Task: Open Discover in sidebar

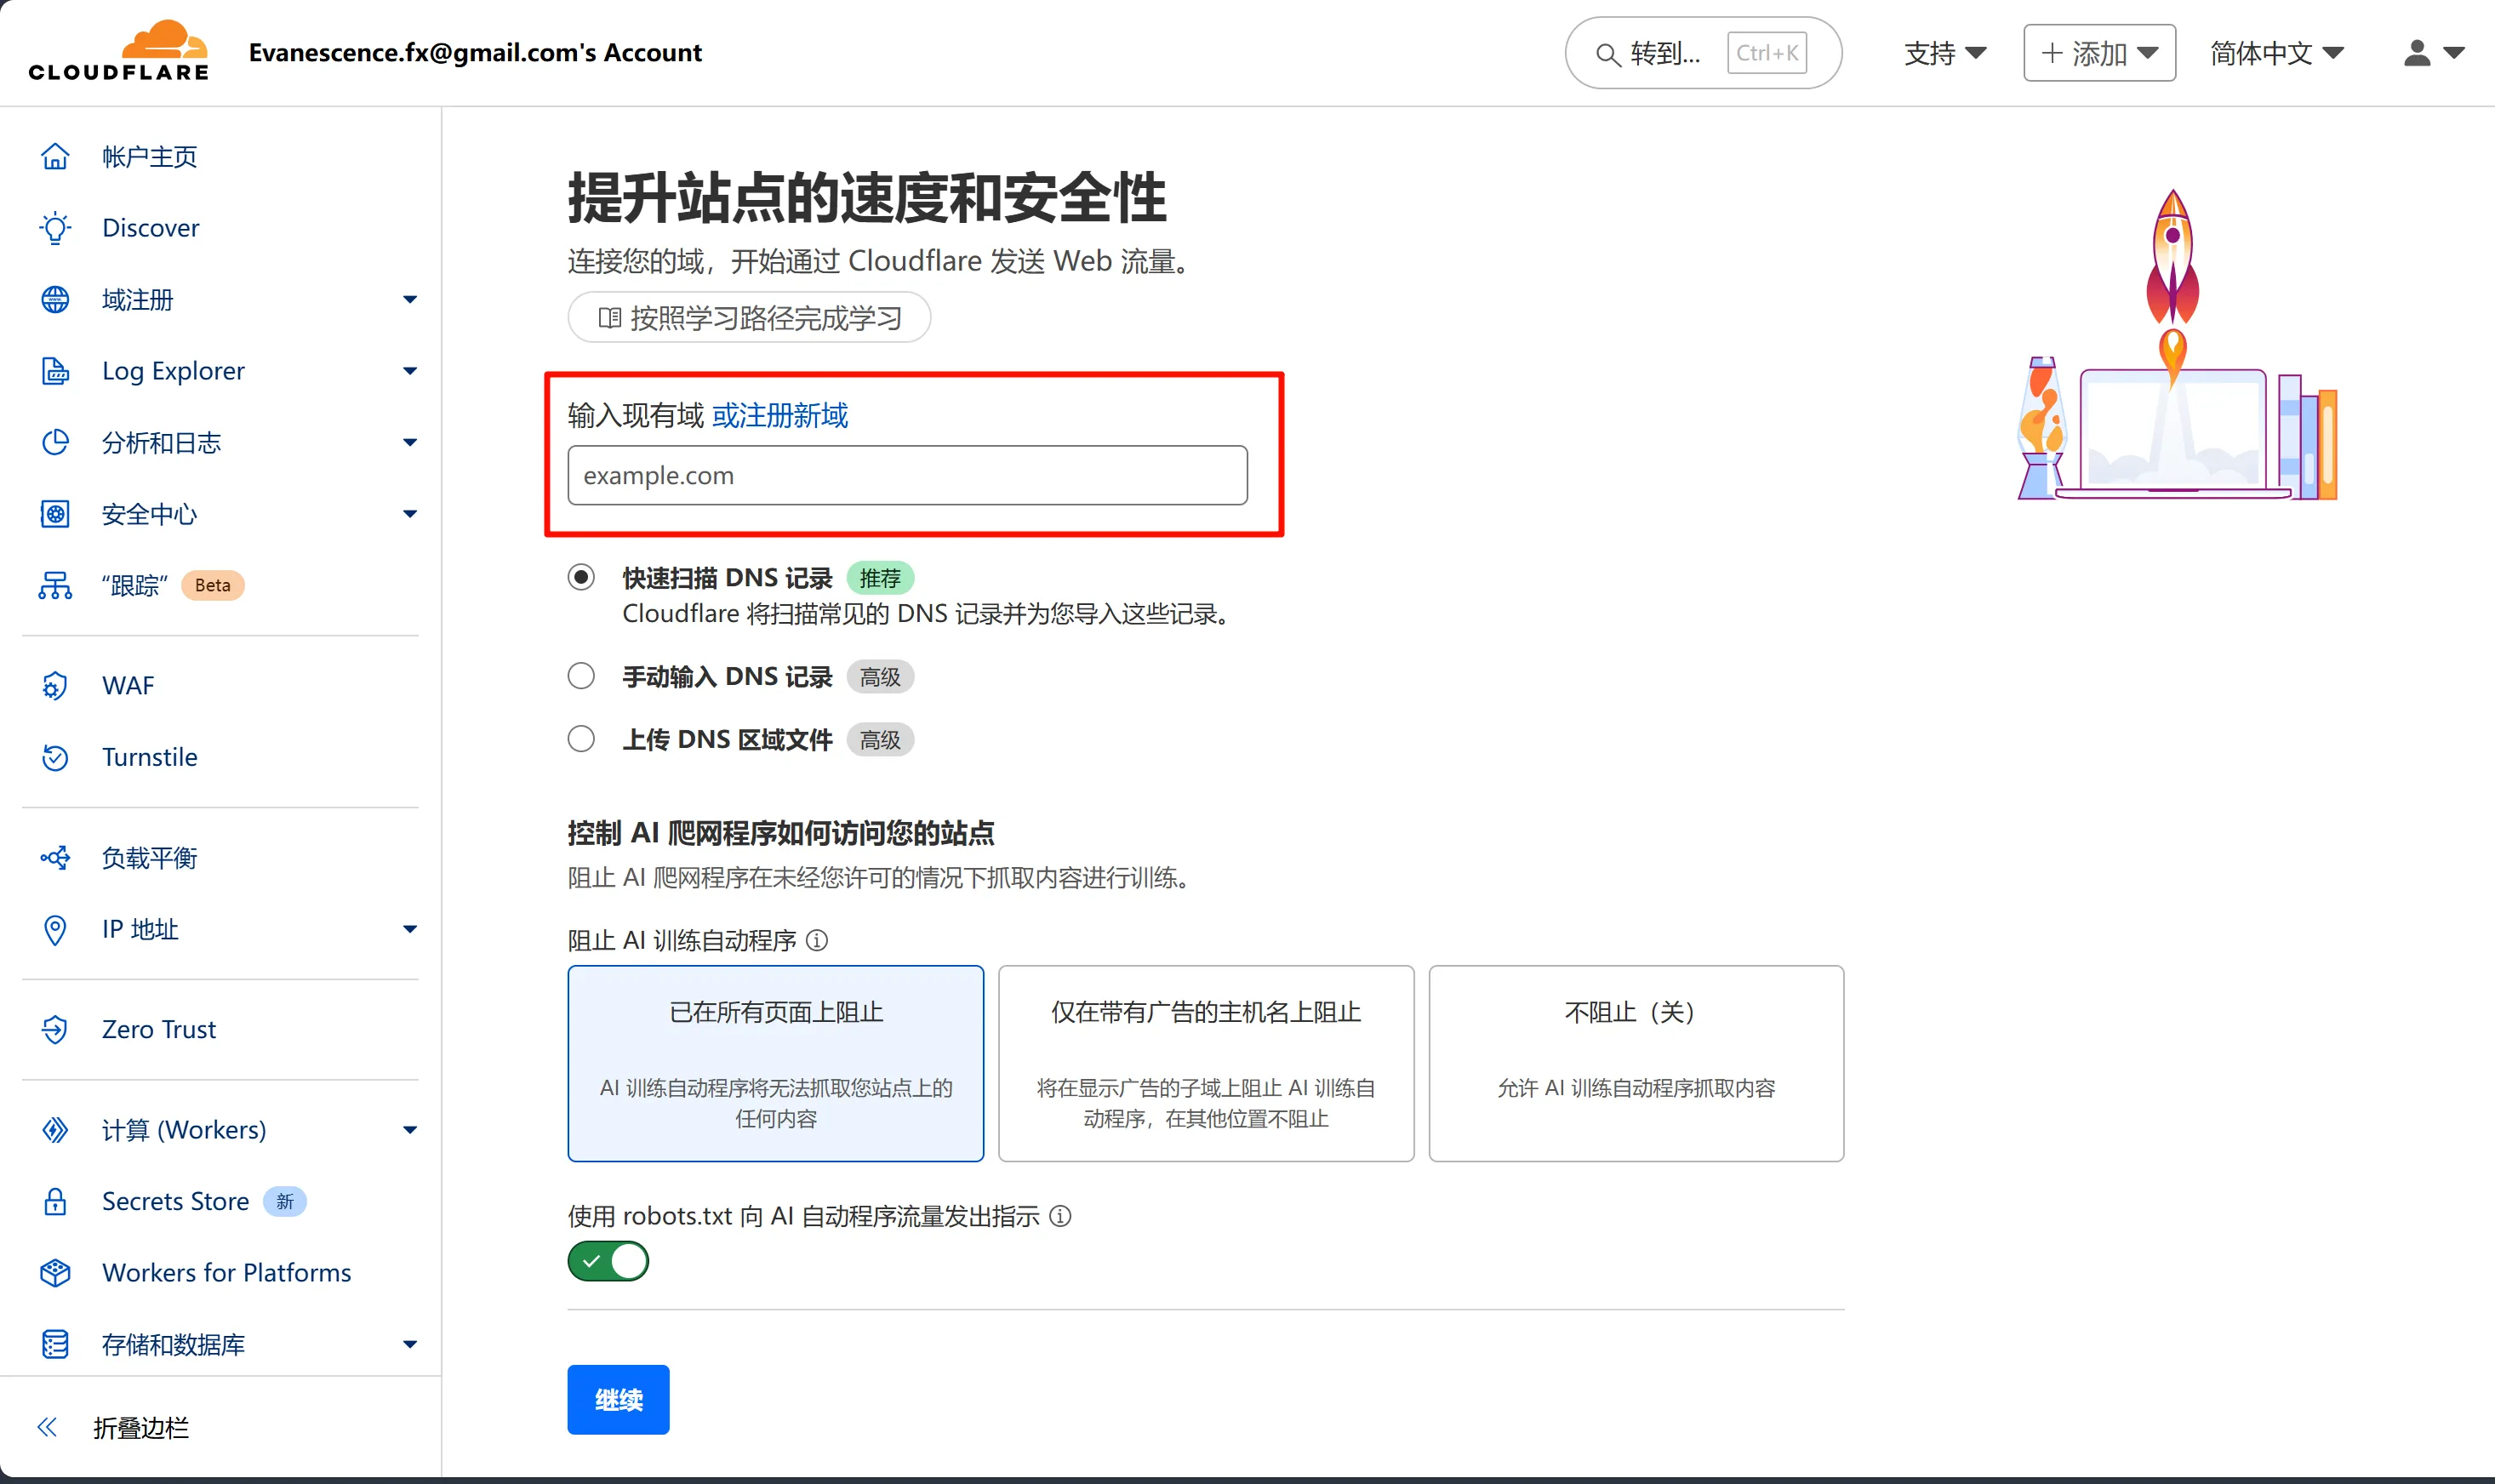Action: coord(151,228)
